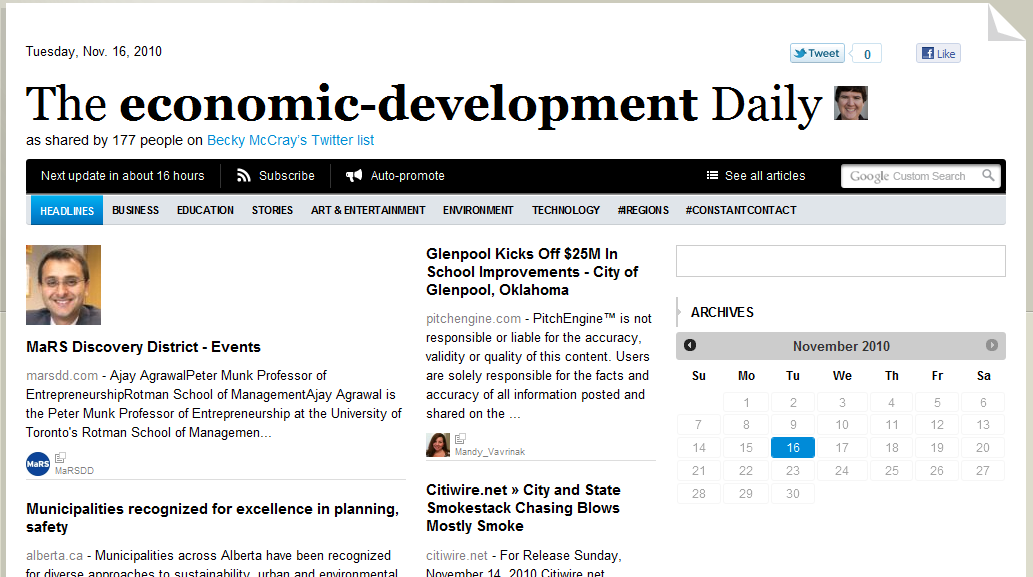The width and height of the screenshot is (1033, 577).
Task: Go to previous month in calendar
Action: coord(690,345)
